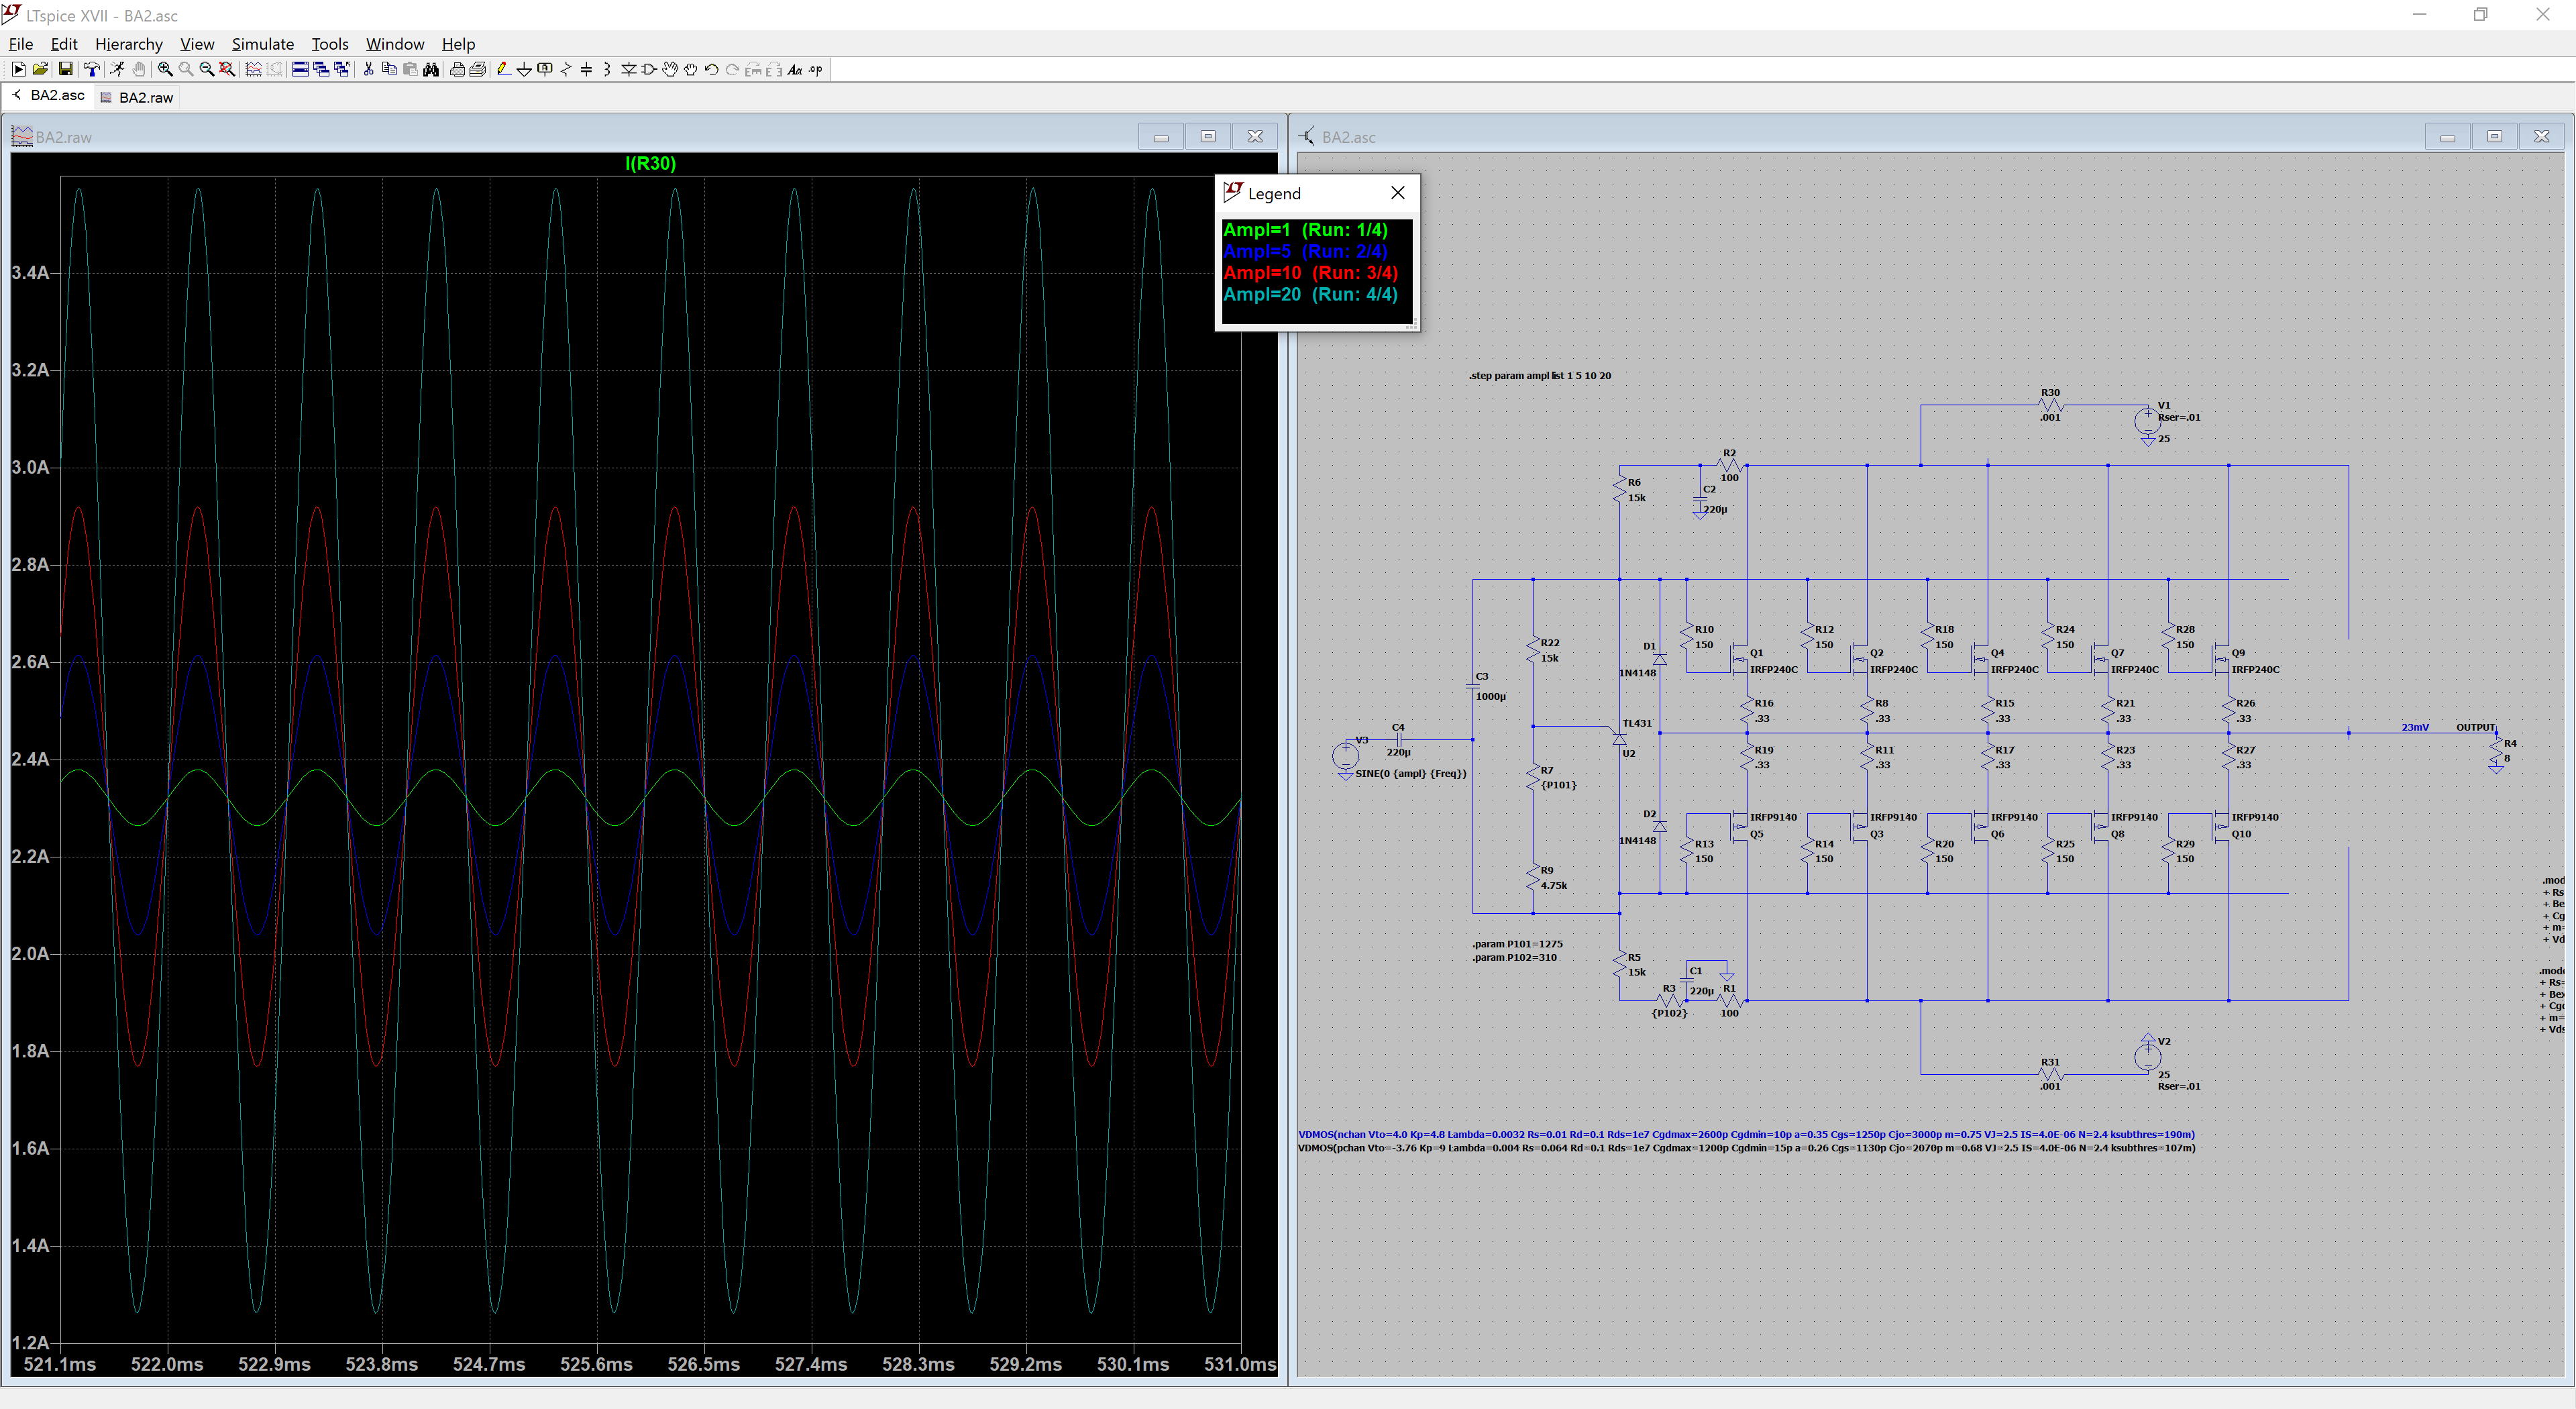2576x1409 pixels.
Task: Open the File menu
Action: 21,44
